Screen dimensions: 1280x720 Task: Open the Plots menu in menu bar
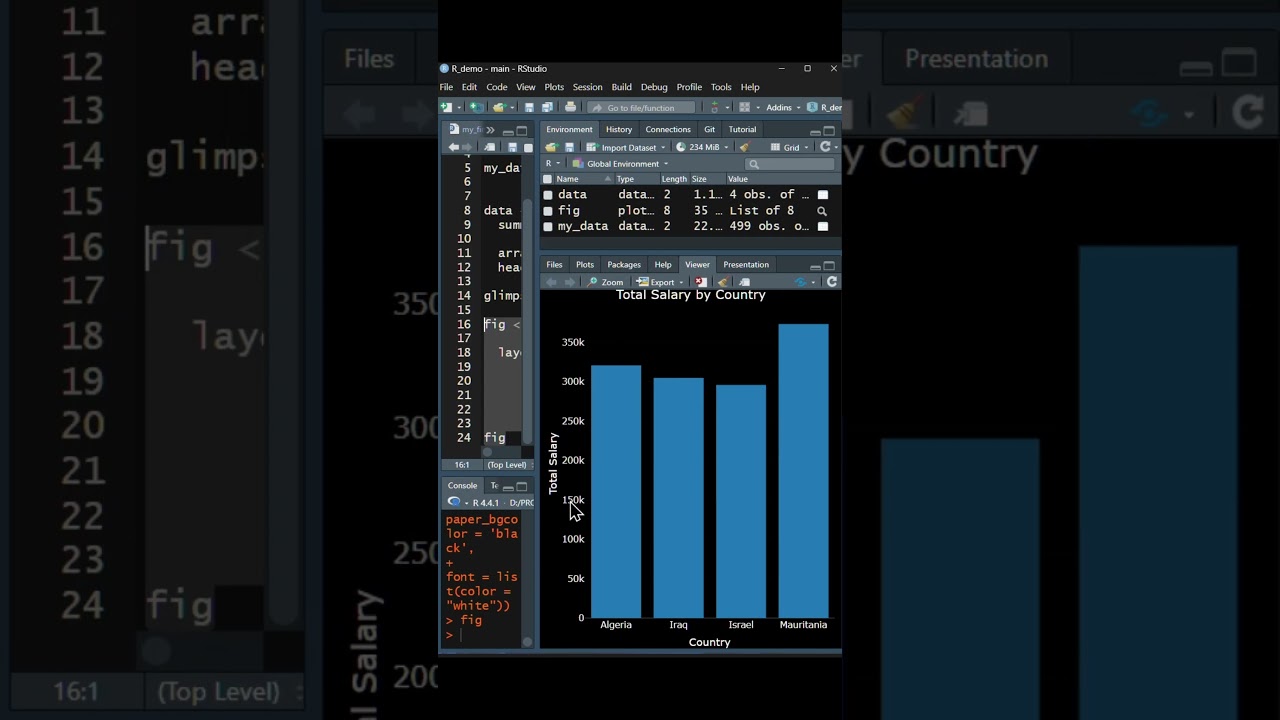tap(554, 87)
